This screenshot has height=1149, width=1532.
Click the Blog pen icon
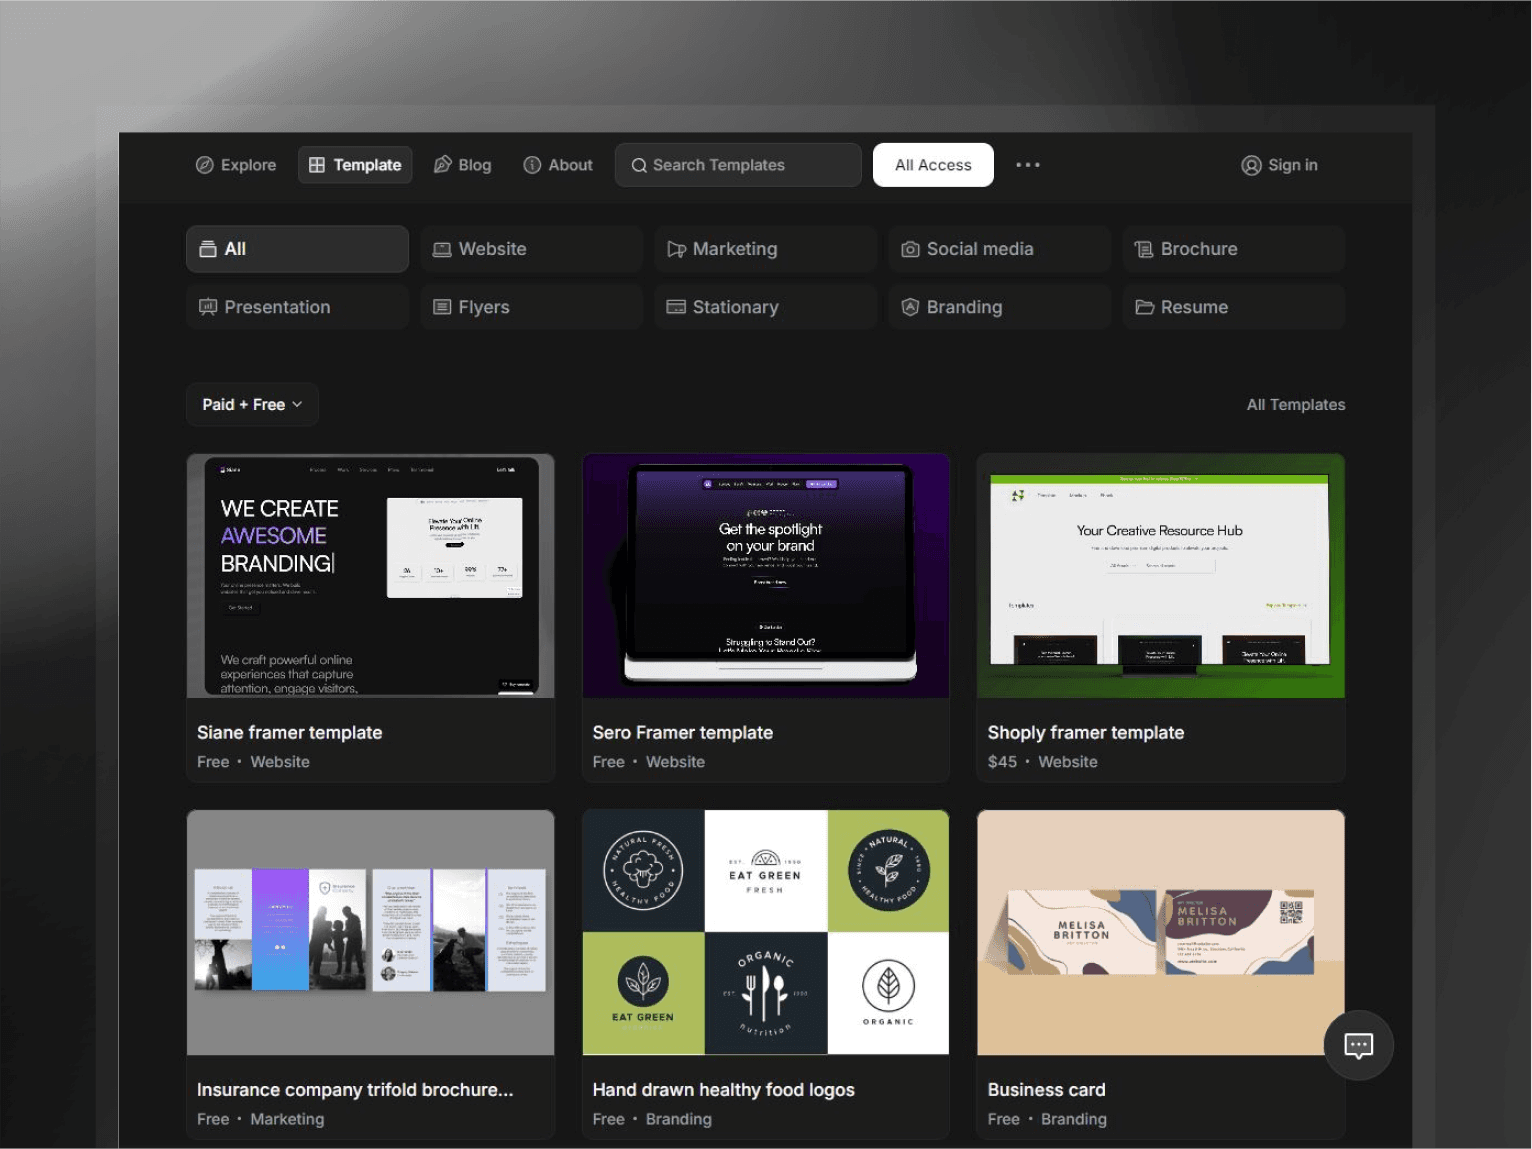(443, 165)
